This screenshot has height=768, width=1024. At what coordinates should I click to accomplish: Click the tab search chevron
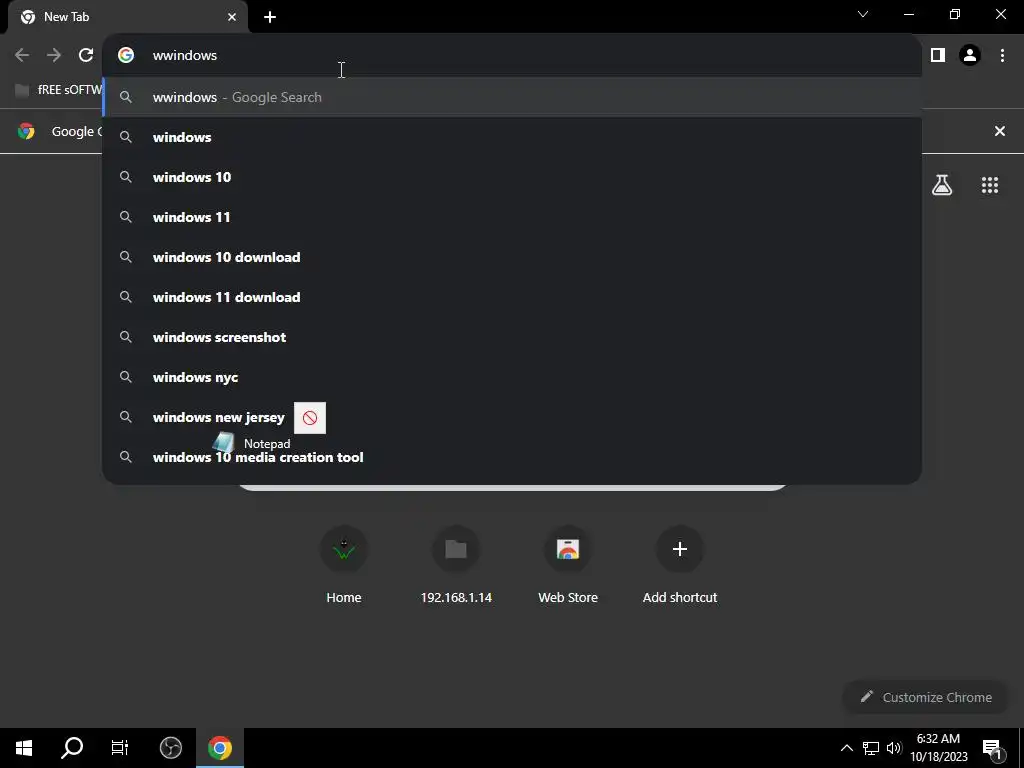[x=863, y=14]
